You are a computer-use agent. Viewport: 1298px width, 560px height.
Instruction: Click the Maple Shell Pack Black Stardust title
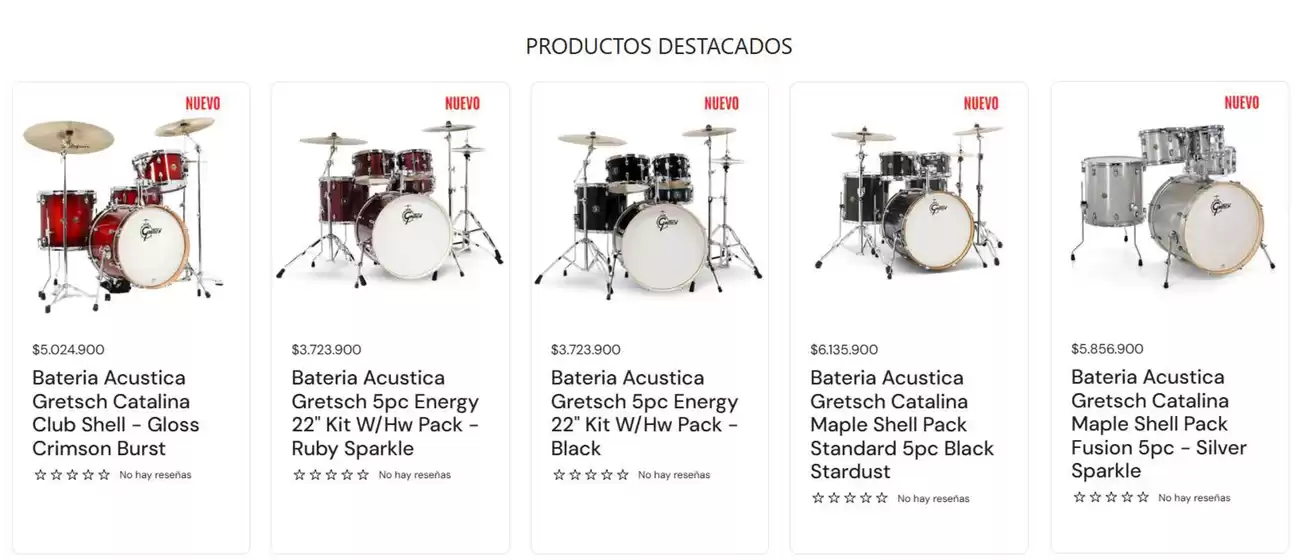[x=902, y=424]
